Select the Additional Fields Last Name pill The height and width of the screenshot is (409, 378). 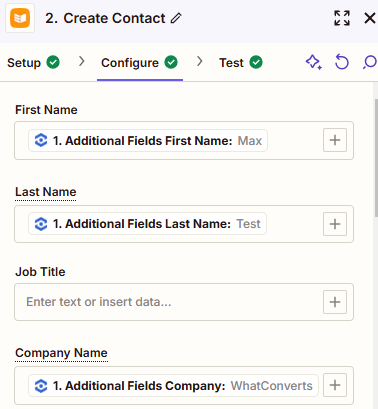point(147,224)
